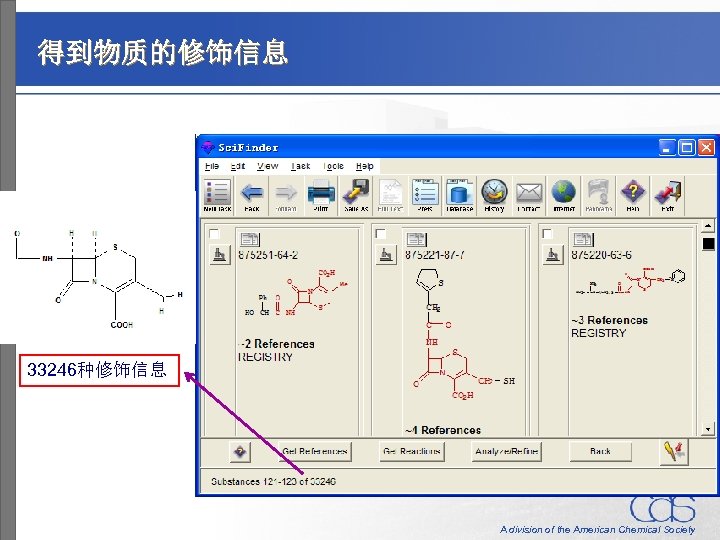Viewport: 720px width, 540px height.
Task: Maximize the SciFinder window
Action: [x=686, y=147]
